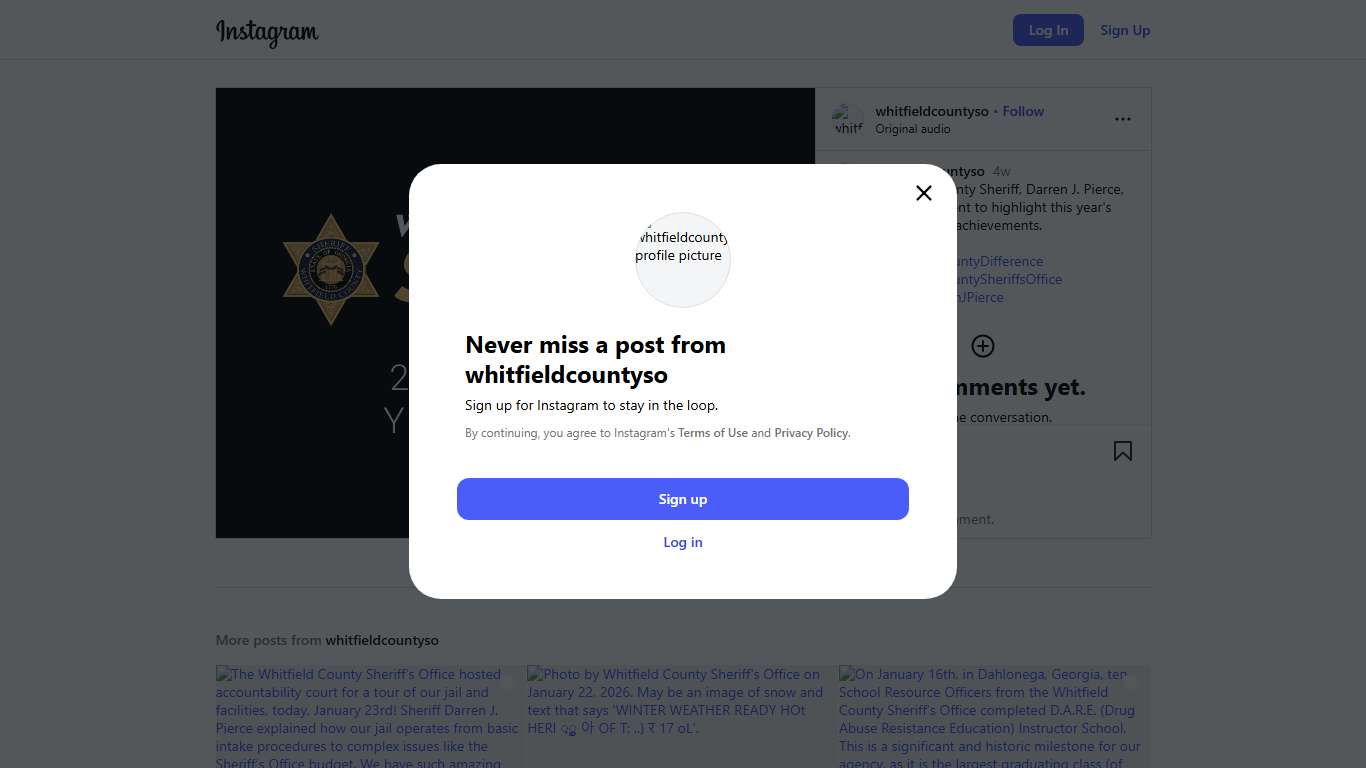Screen dimensions: 1366x768
Task: Click the blue Sign up button
Action: point(683,499)
